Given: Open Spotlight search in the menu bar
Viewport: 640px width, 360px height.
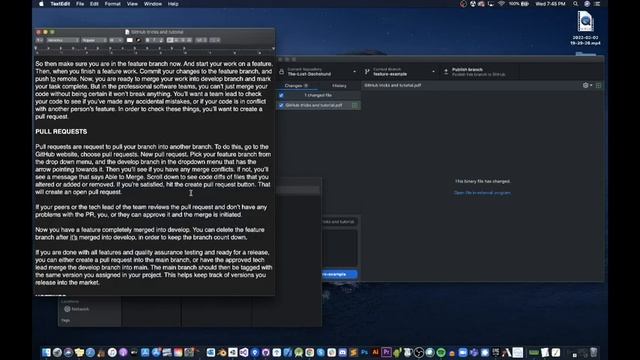Looking at the screenshot, I should 576,4.
